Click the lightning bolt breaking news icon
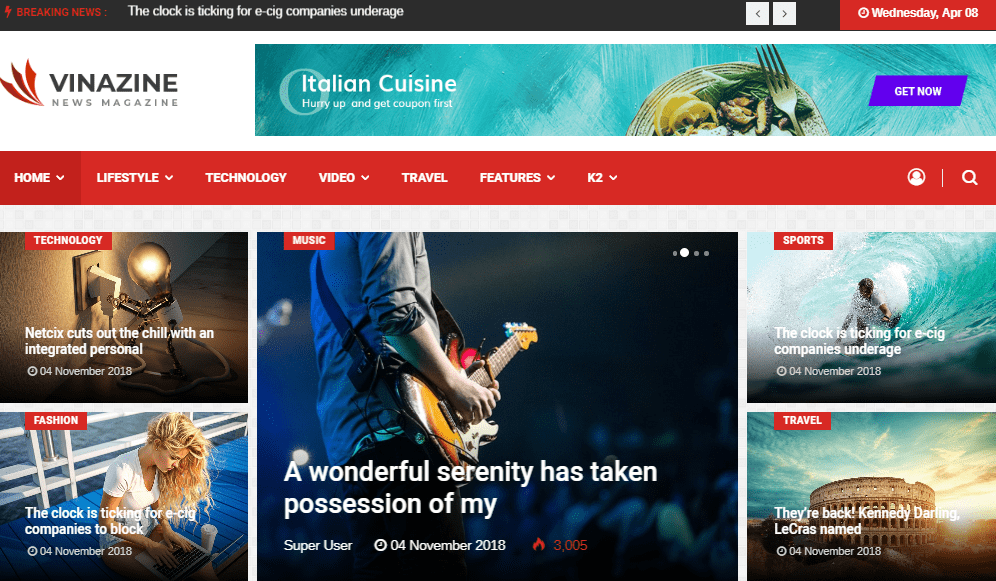Screen dimensions: 996x581 pyautogui.click(x=8, y=11)
